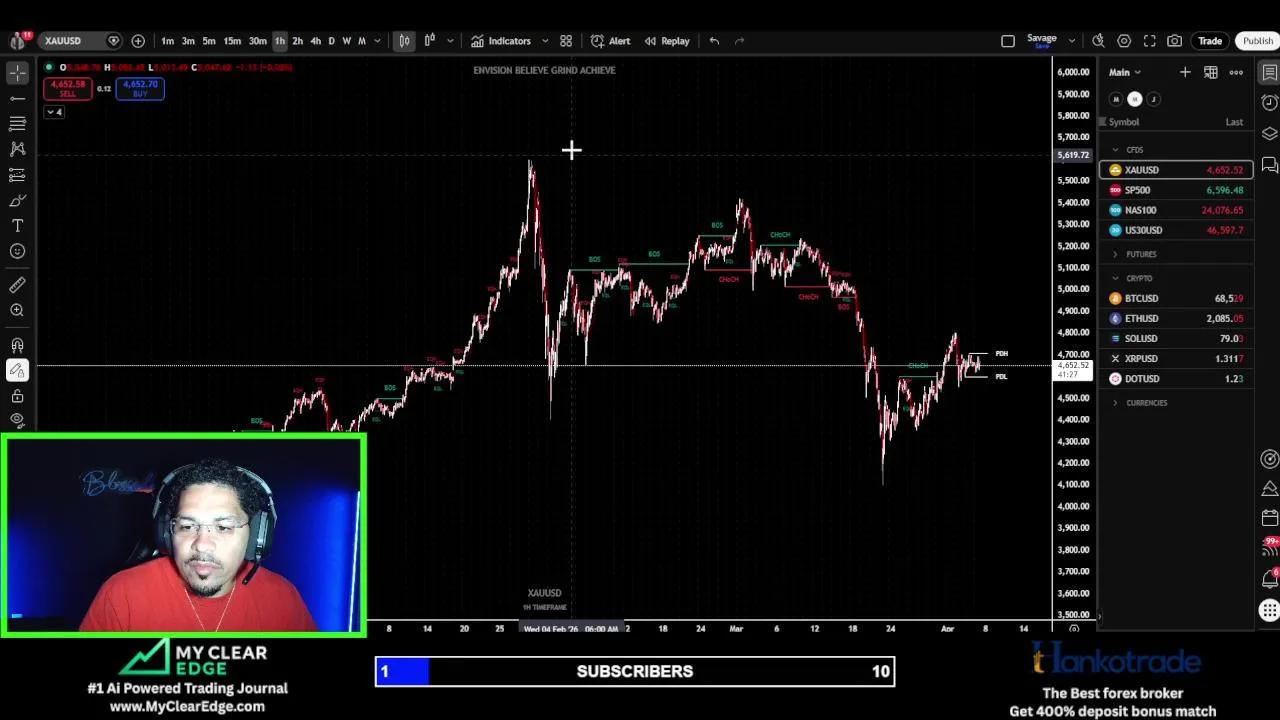Image resolution: width=1280 pixels, height=720 pixels.
Task: Switch to the 5m timeframe
Action: (209, 41)
